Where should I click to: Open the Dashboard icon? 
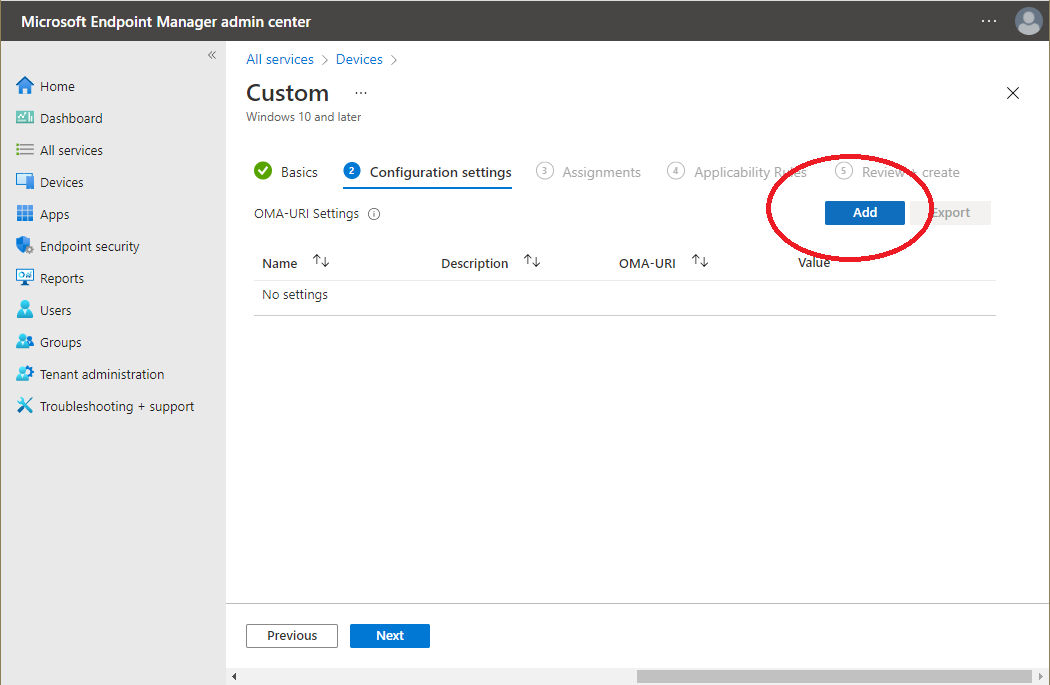tap(25, 118)
